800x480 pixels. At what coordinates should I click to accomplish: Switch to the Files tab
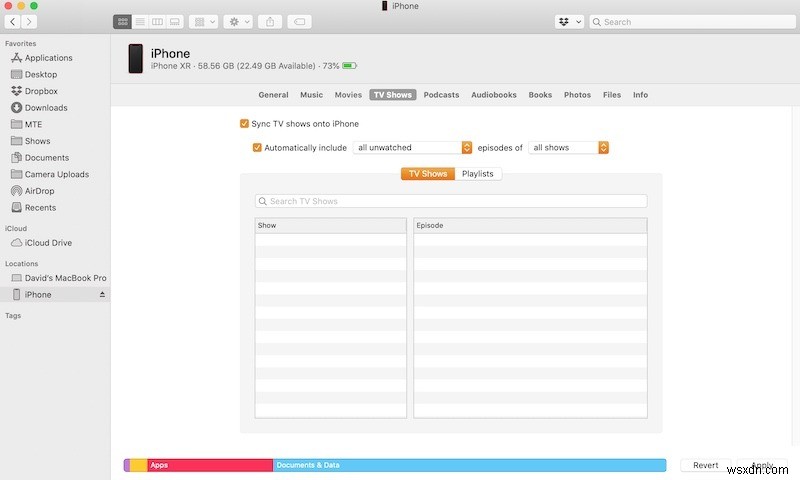pos(612,95)
